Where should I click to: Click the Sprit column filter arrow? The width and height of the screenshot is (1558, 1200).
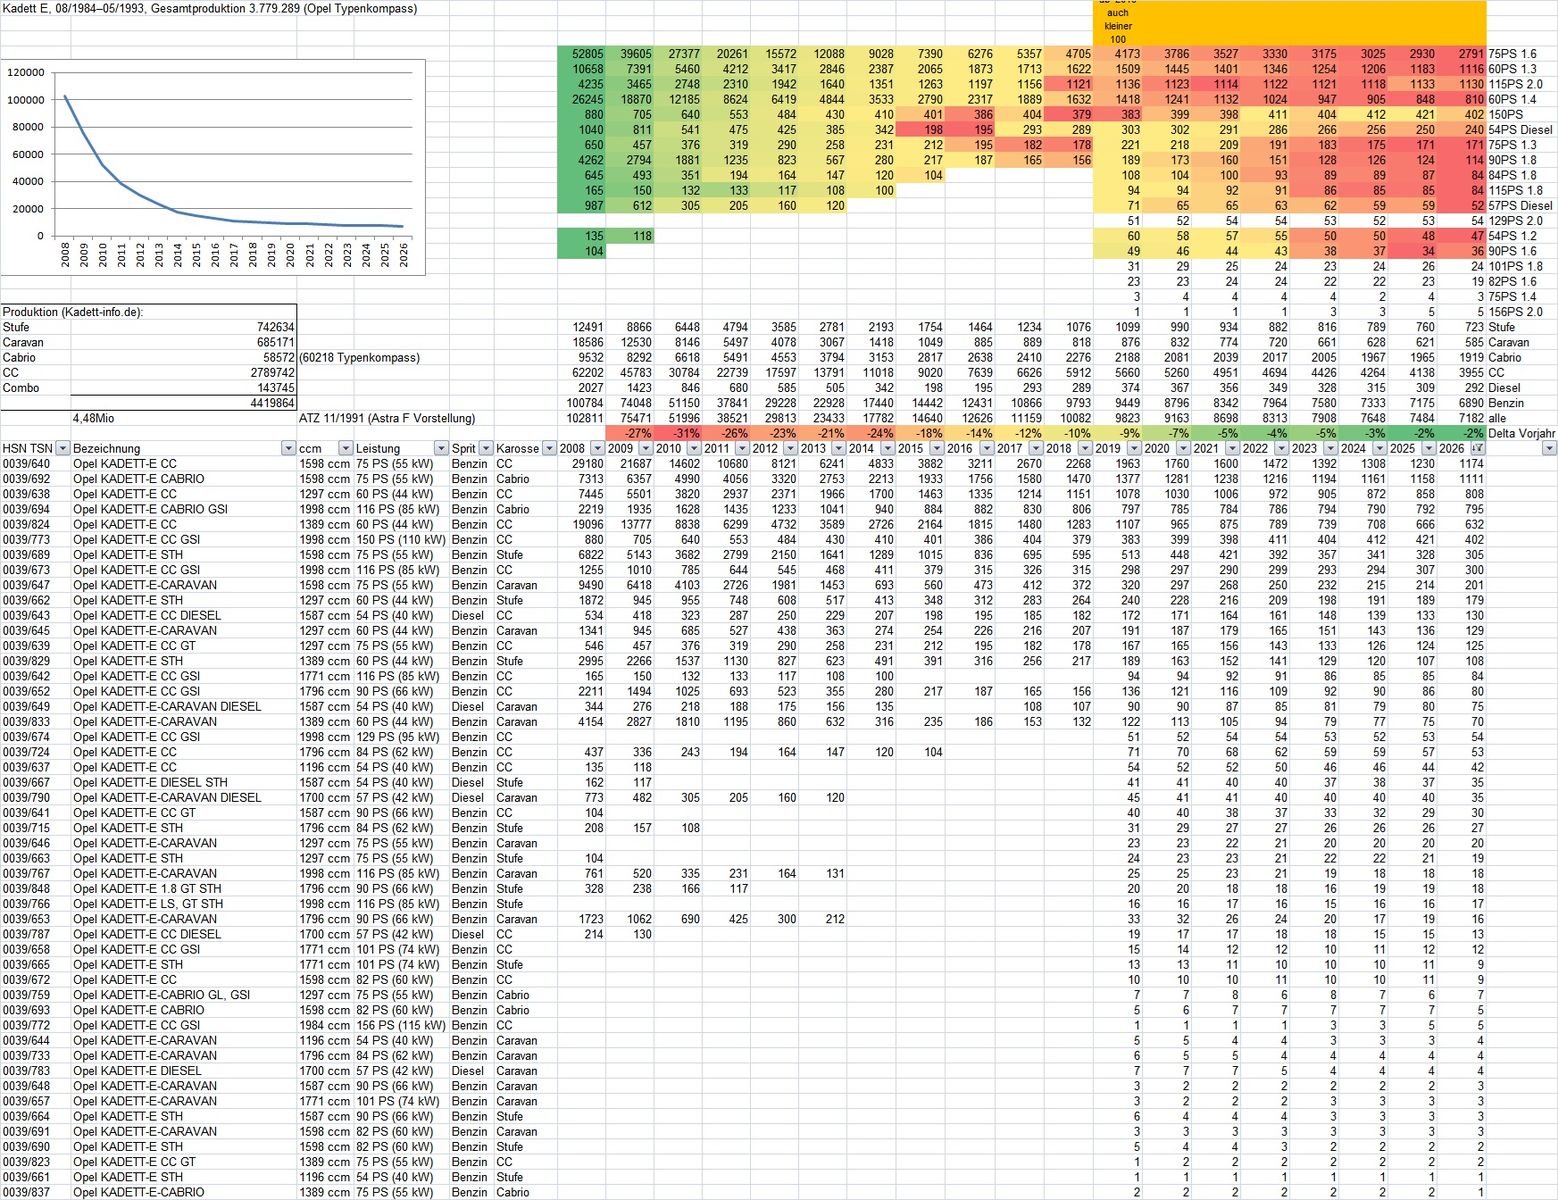[x=486, y=449]
